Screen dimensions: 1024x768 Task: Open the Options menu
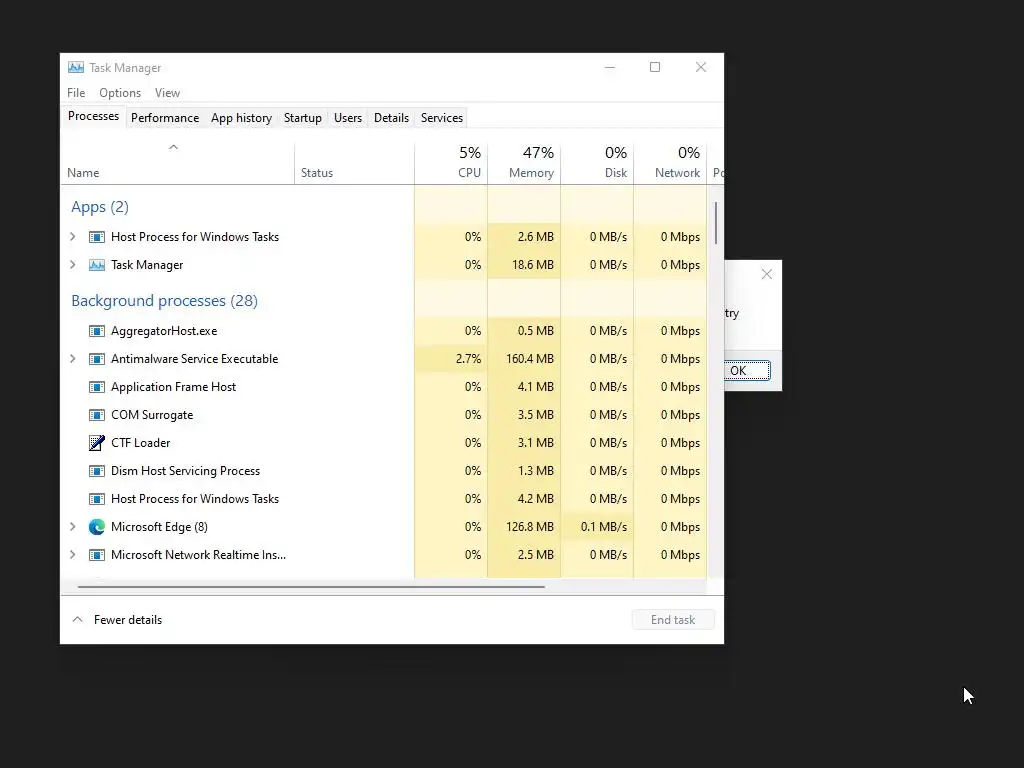tap(120, 93)
